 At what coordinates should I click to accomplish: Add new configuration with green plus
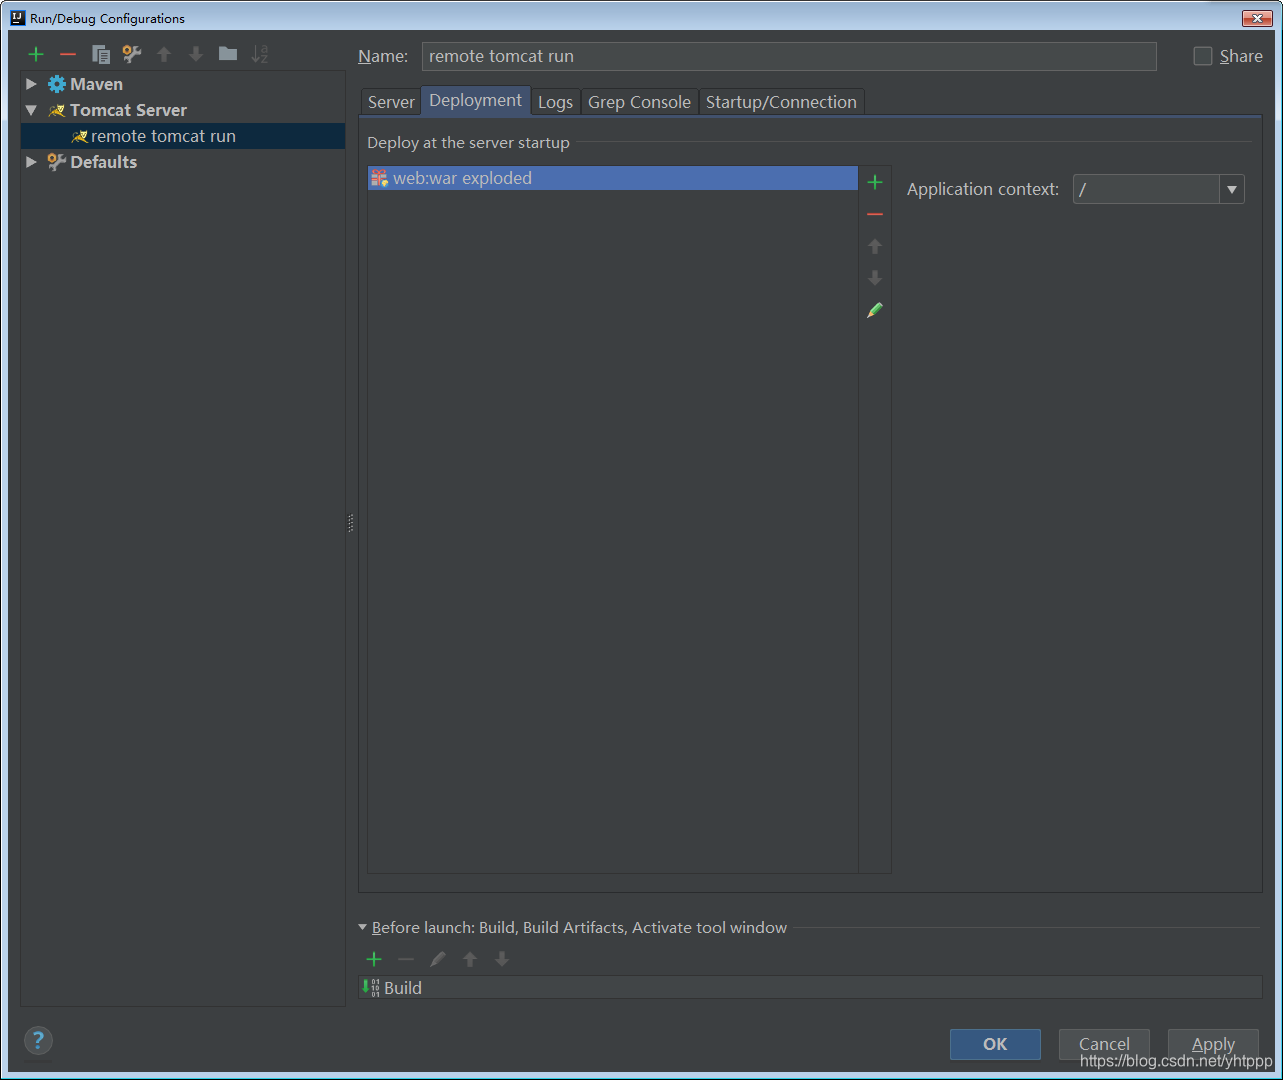[36, 54]
